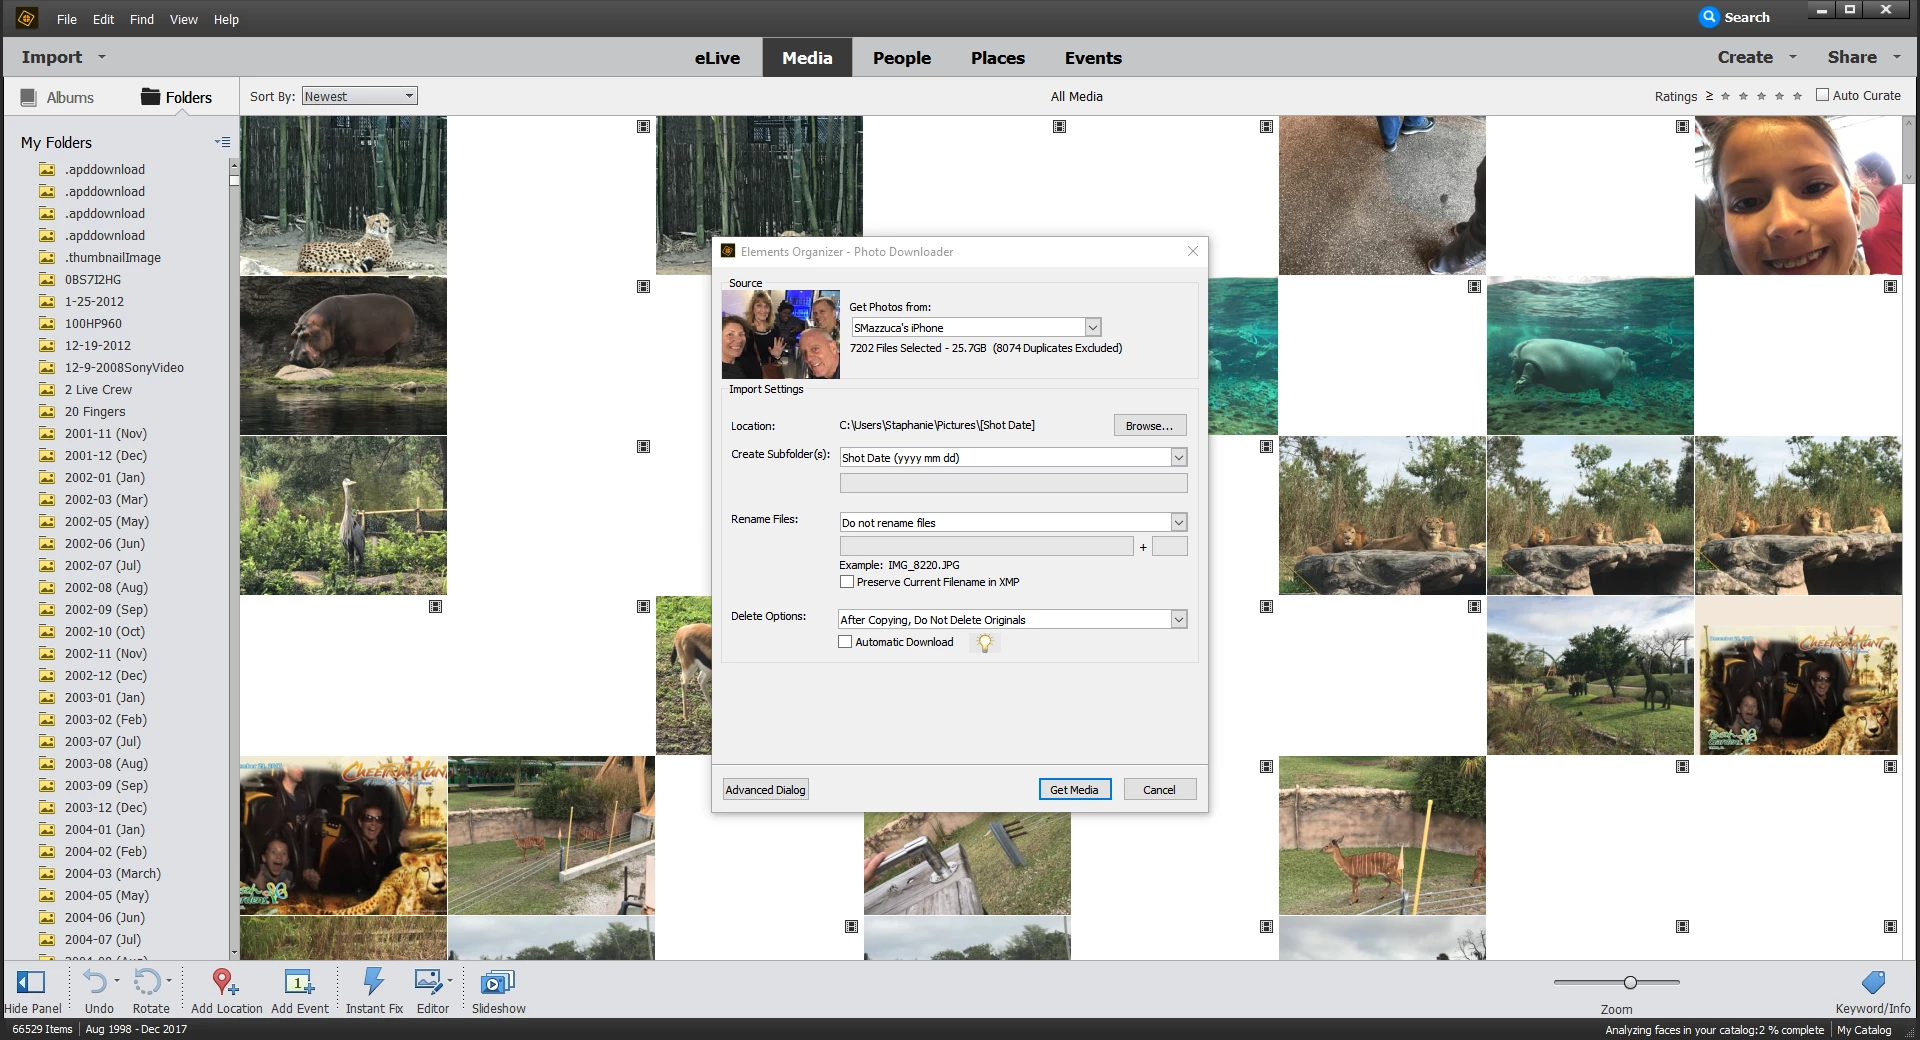Image resolution: width=1920 pixels, height=1040 pixels.
Task: Open Instant Fix lightning icon
Action: [x=373, y=982]
